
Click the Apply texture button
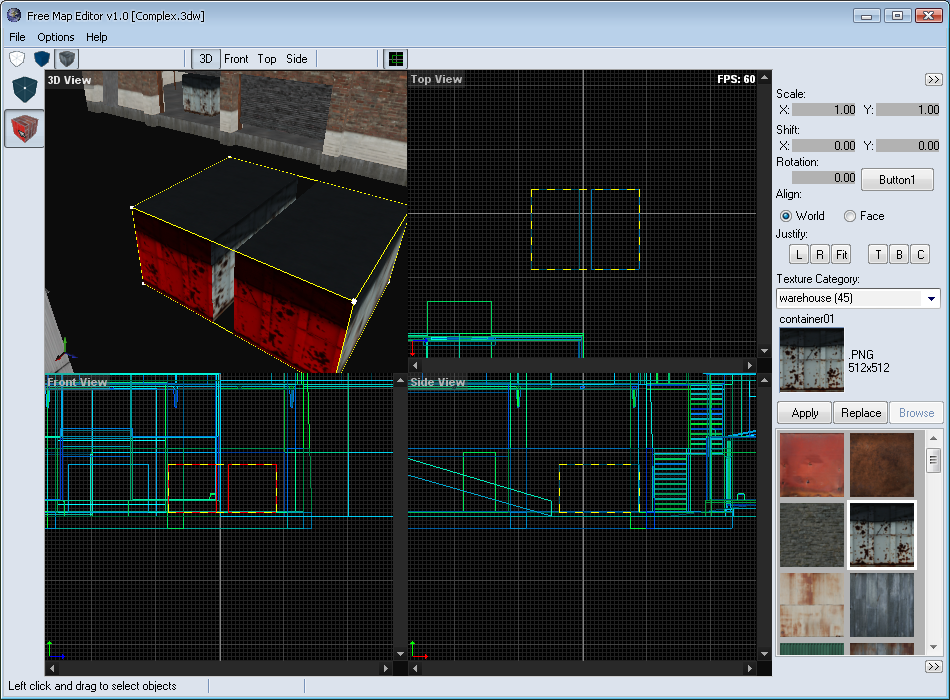[x=805, y=413]
